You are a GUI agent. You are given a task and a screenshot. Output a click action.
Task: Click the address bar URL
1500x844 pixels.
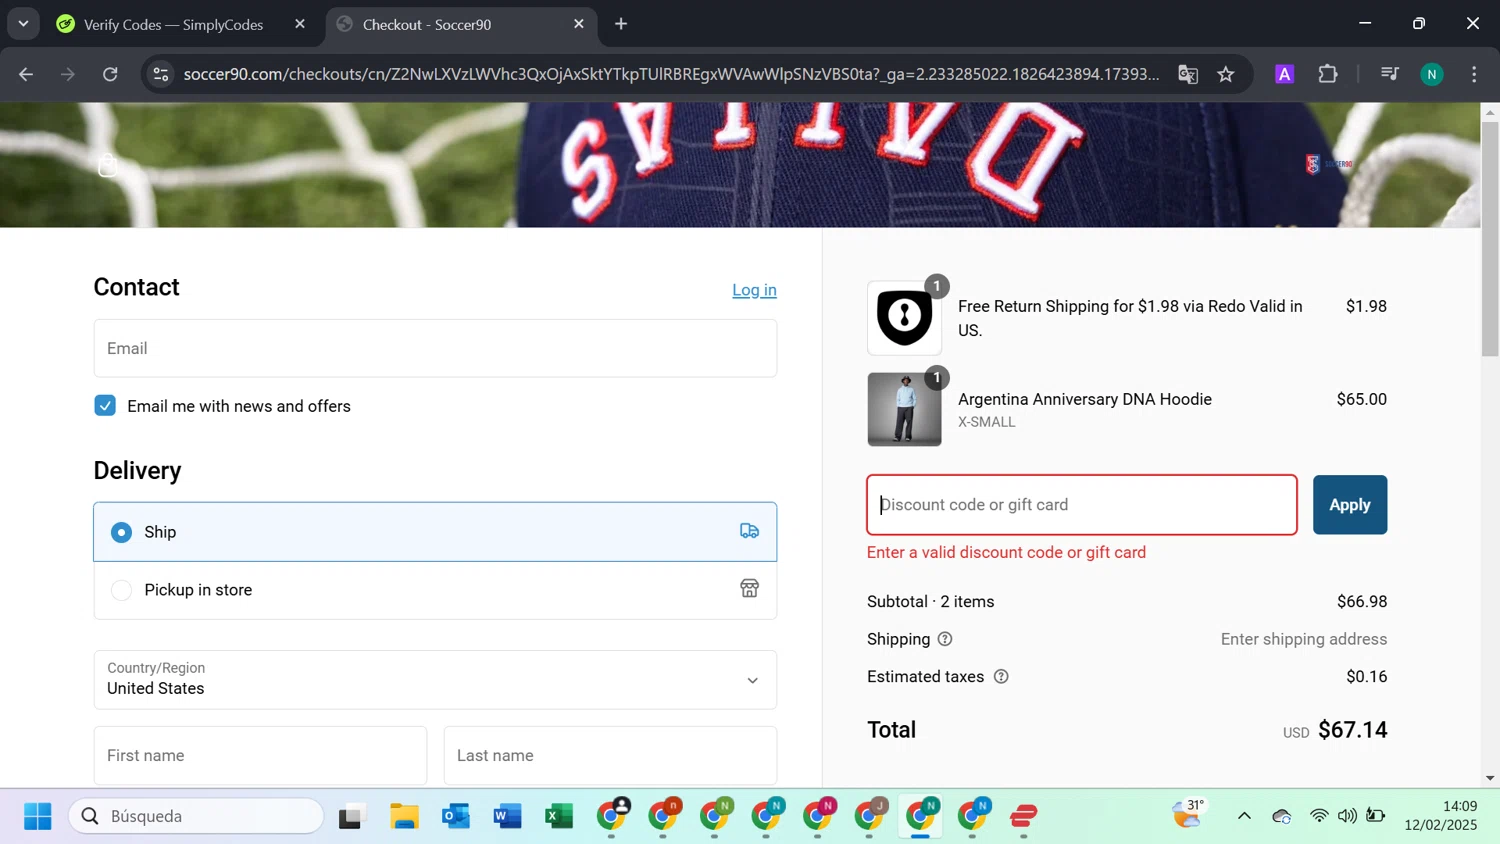coord(670,74)
